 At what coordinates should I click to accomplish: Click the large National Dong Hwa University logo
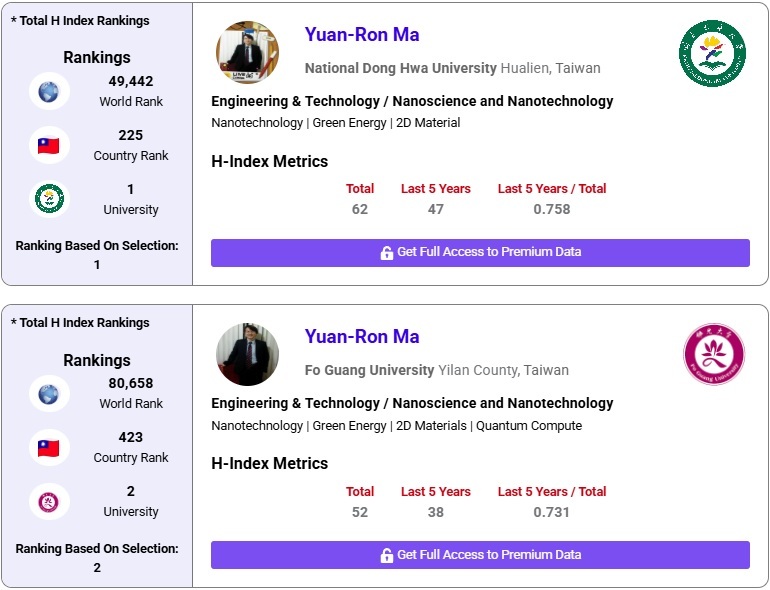click(x=713, y=53)
